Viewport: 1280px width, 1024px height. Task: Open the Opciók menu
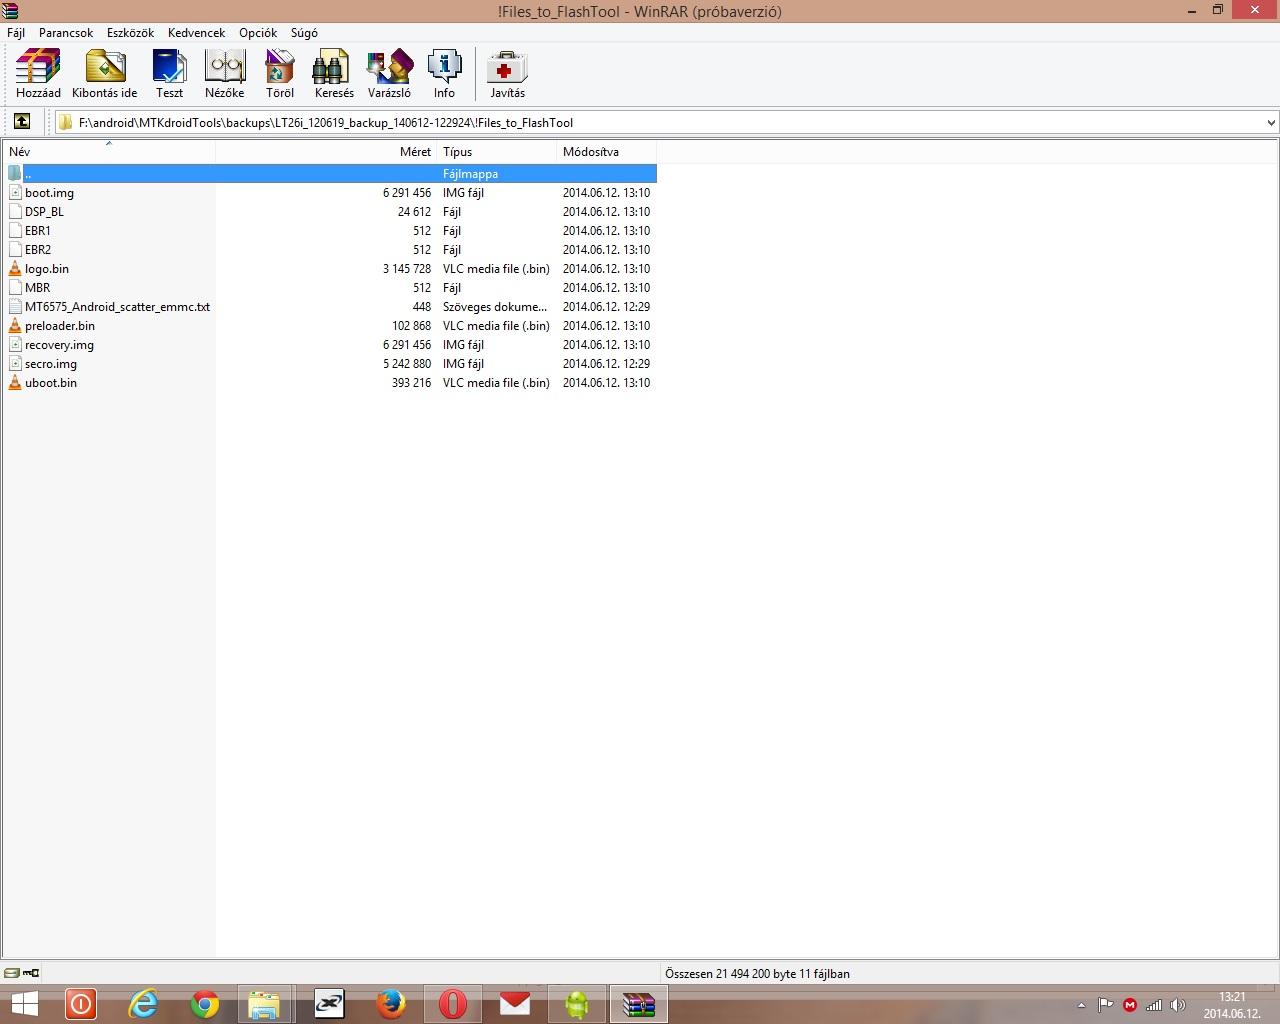(x=258, y=32)
